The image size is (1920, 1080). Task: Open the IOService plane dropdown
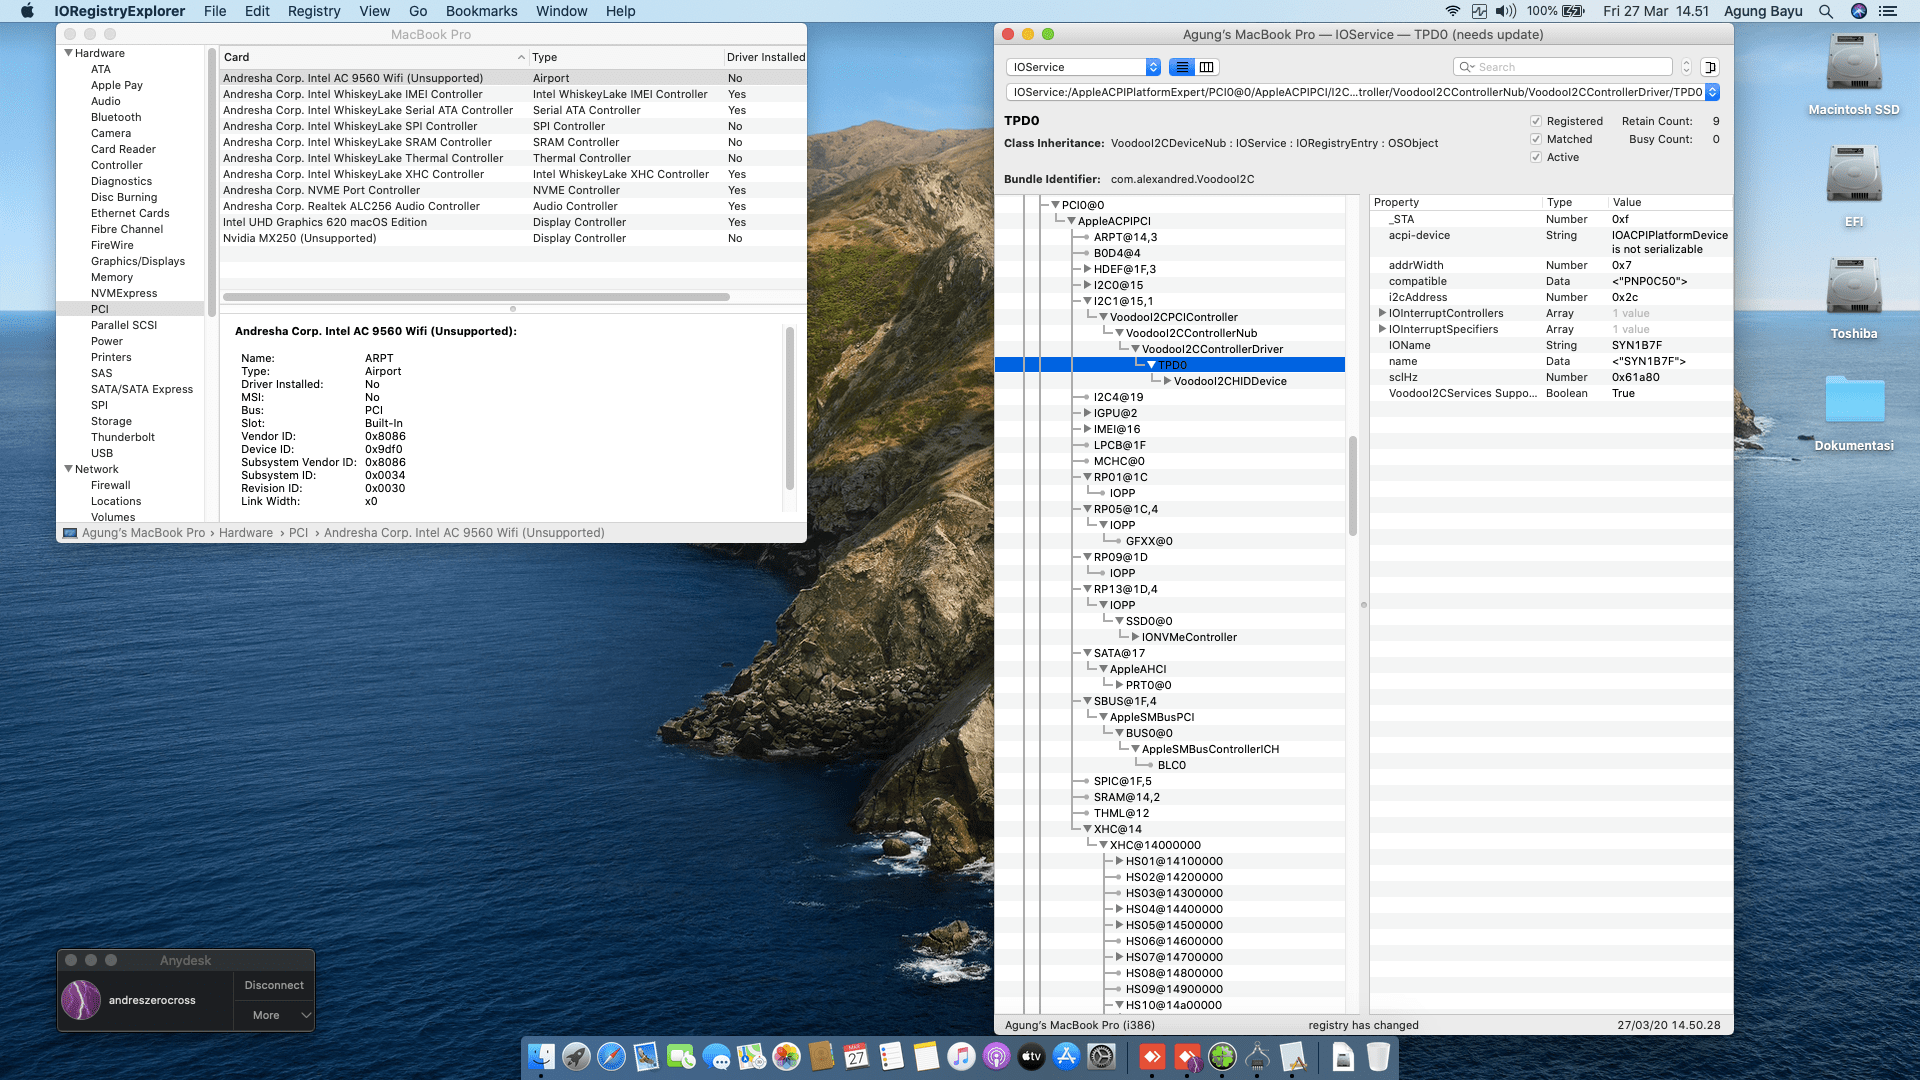click(1084, 67)
